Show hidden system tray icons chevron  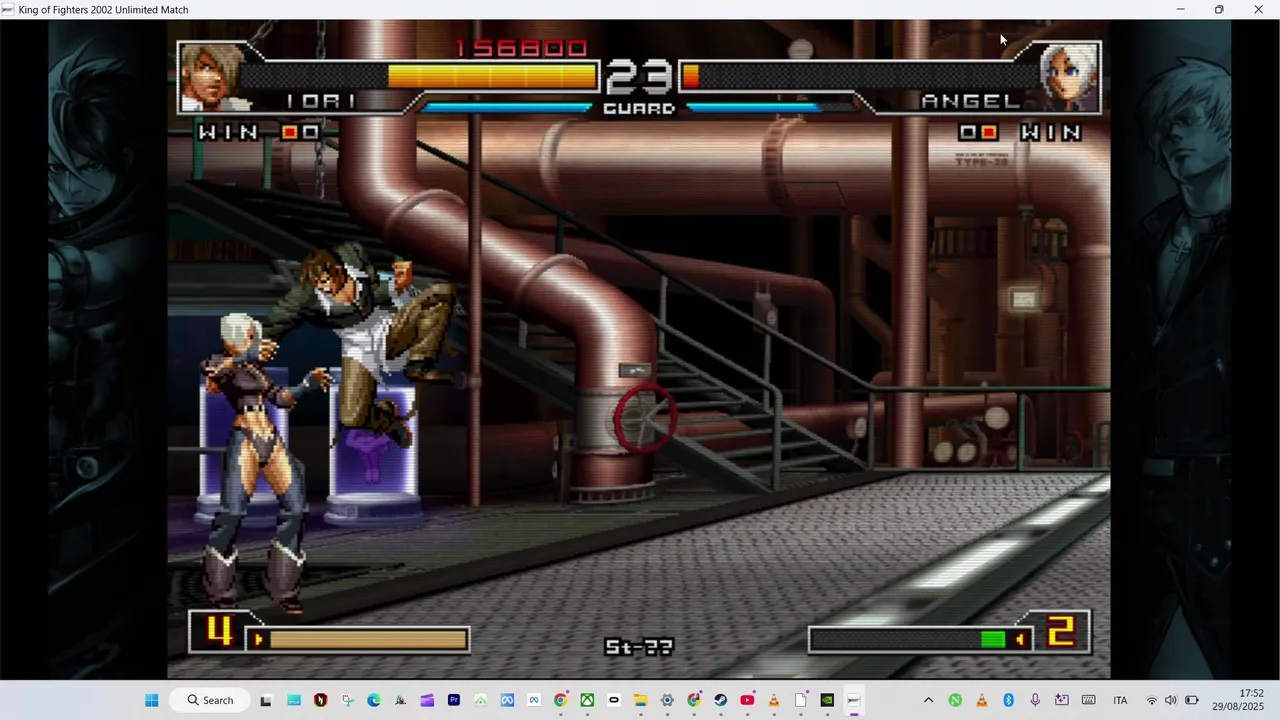(928, 700)
